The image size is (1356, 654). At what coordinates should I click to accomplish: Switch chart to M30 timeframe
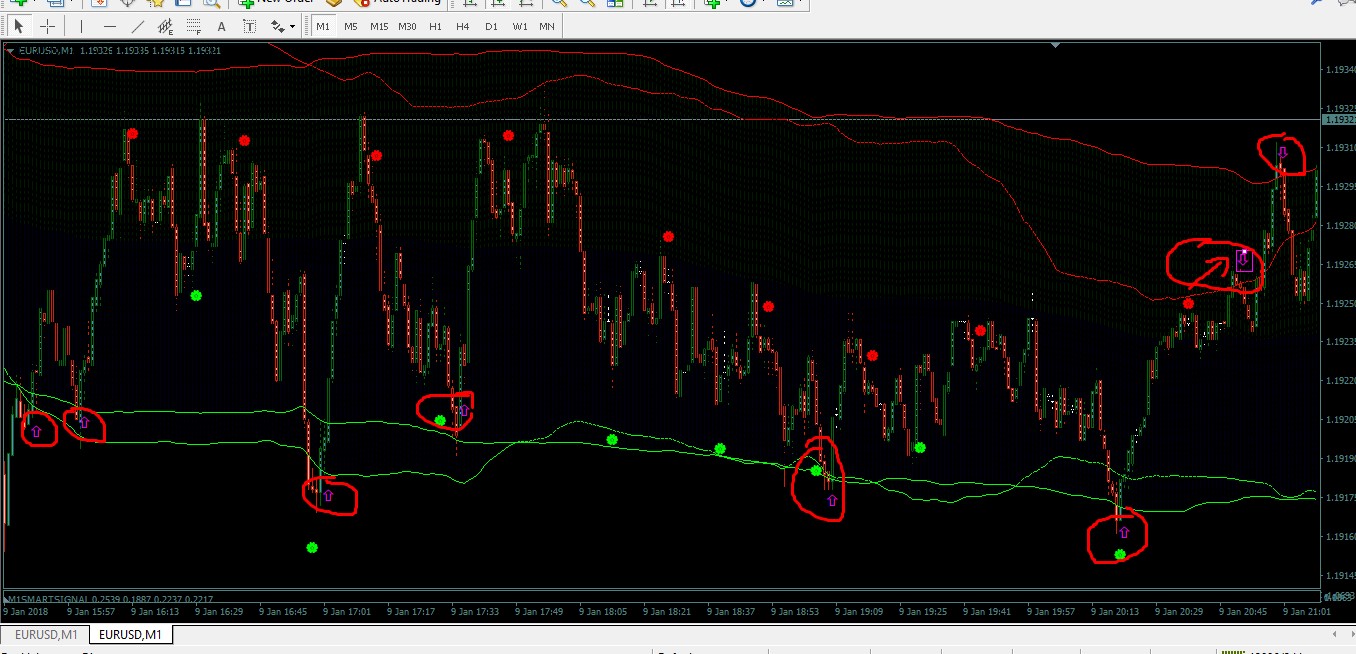tap(407, 26)
